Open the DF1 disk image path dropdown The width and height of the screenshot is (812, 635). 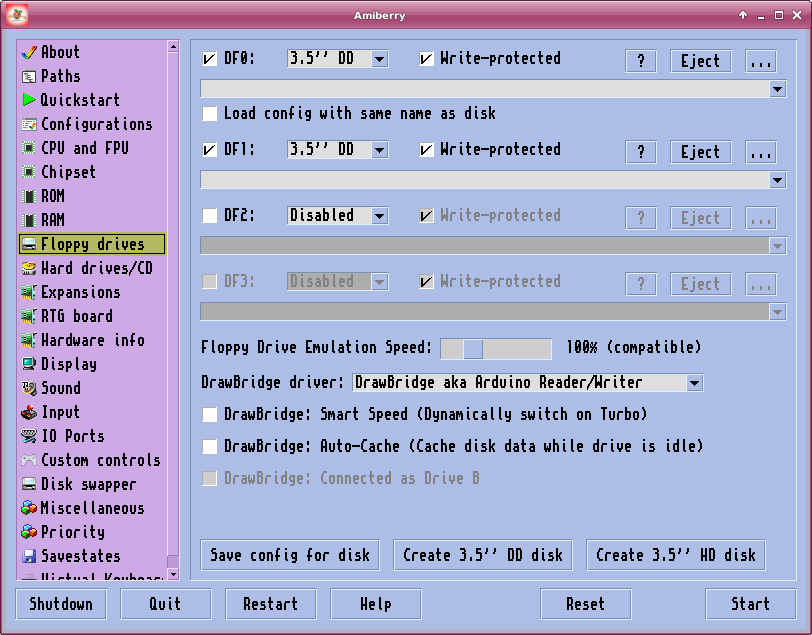(x=777, y=180)
